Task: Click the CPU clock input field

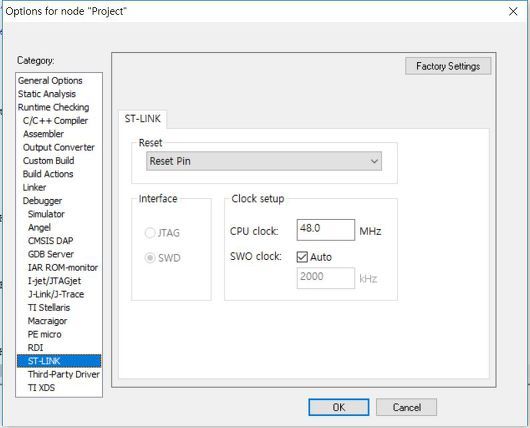Action: [x=326, y=230]
